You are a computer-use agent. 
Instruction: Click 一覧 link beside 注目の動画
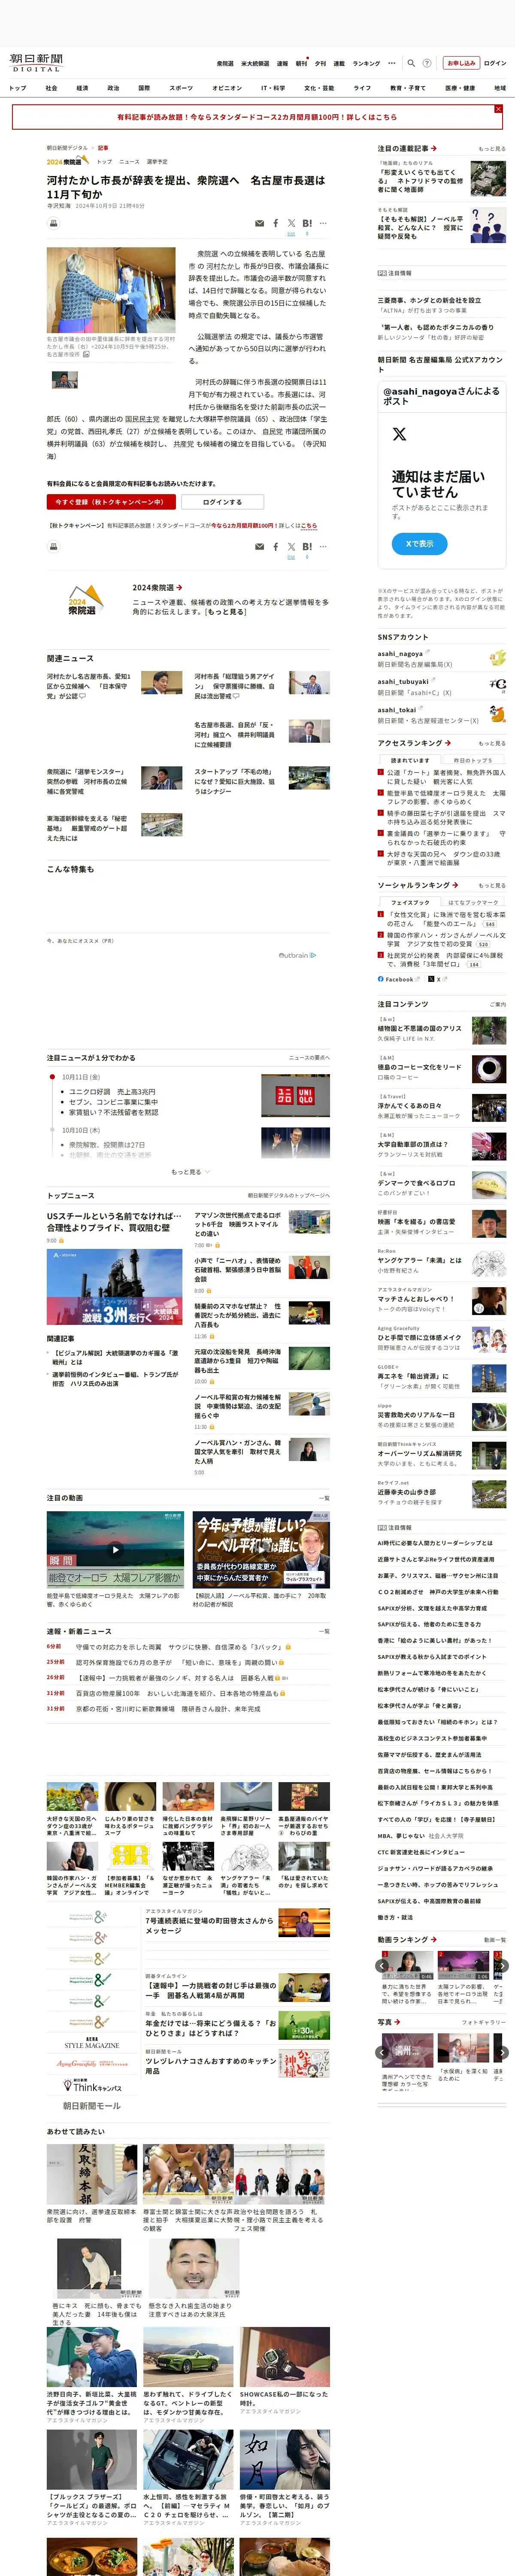tap(324, 1498)
